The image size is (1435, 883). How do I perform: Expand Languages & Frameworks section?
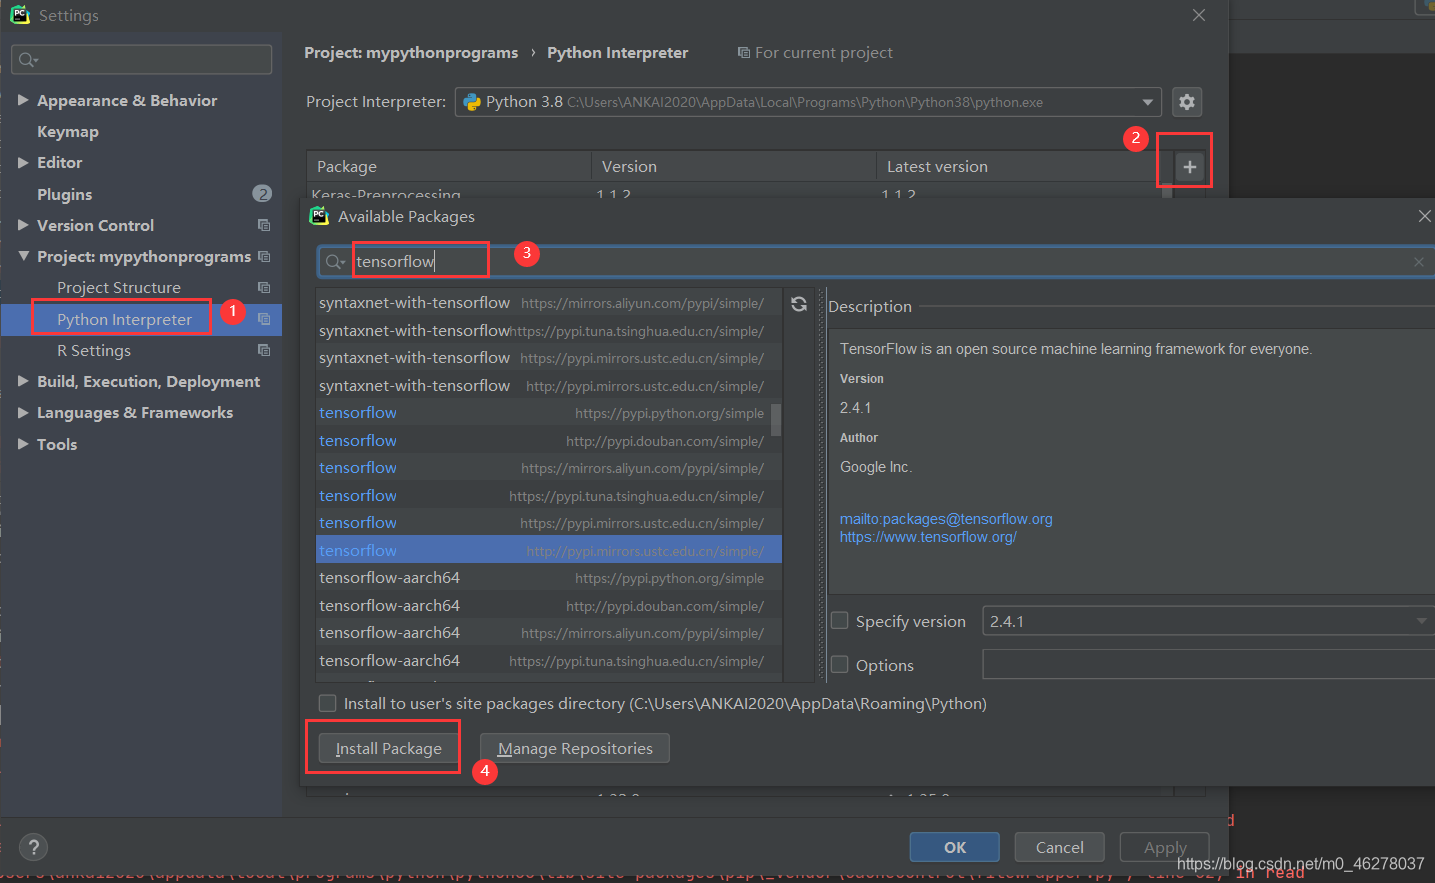click(x=23, y=412)
